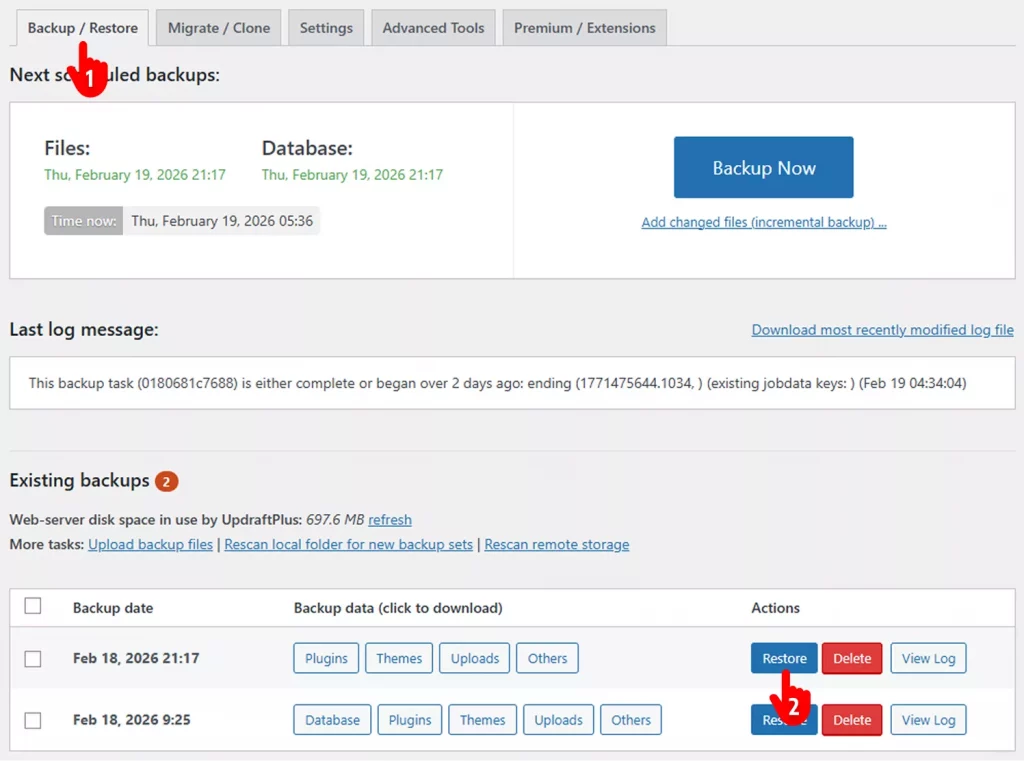This screenshot has height=761, width=1024.
Task: Open Upload backup files
Action: [150, 544]
